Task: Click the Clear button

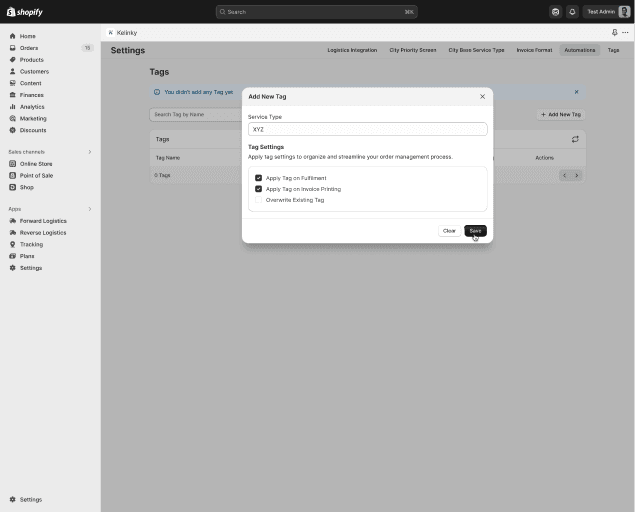Action: pyautogui.click(x=449, y=231)
